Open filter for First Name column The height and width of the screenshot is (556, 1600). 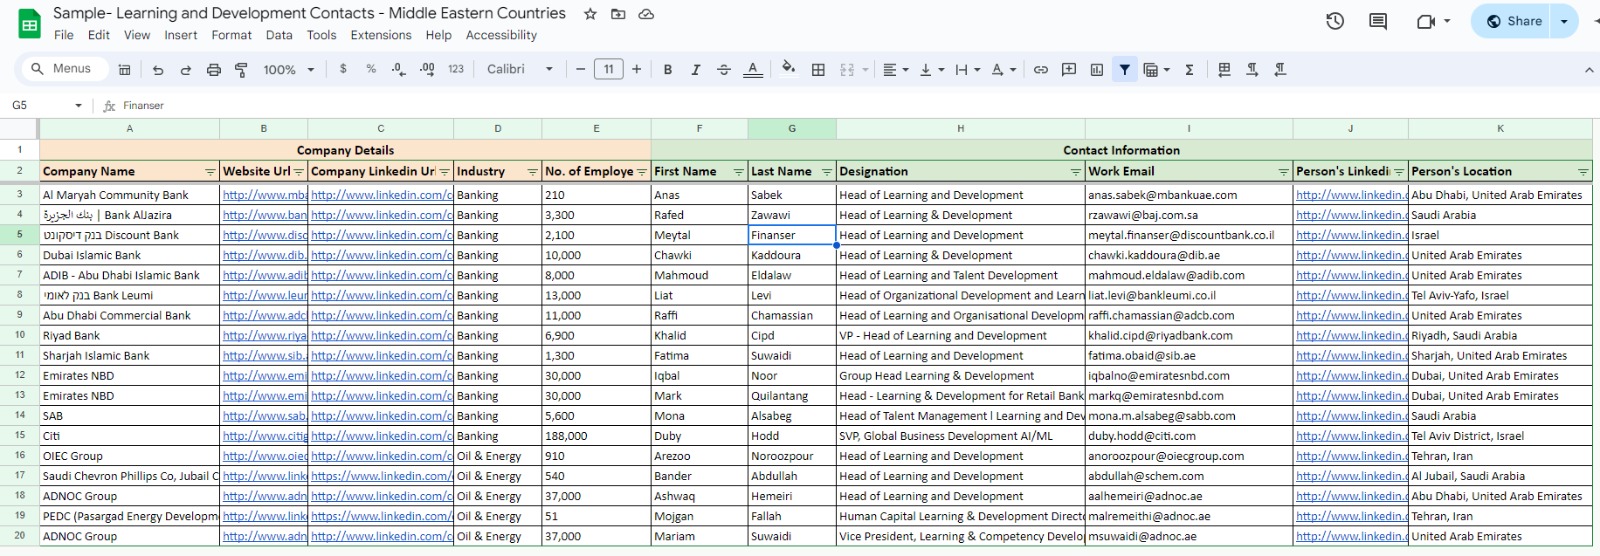(x=739, y=172)
